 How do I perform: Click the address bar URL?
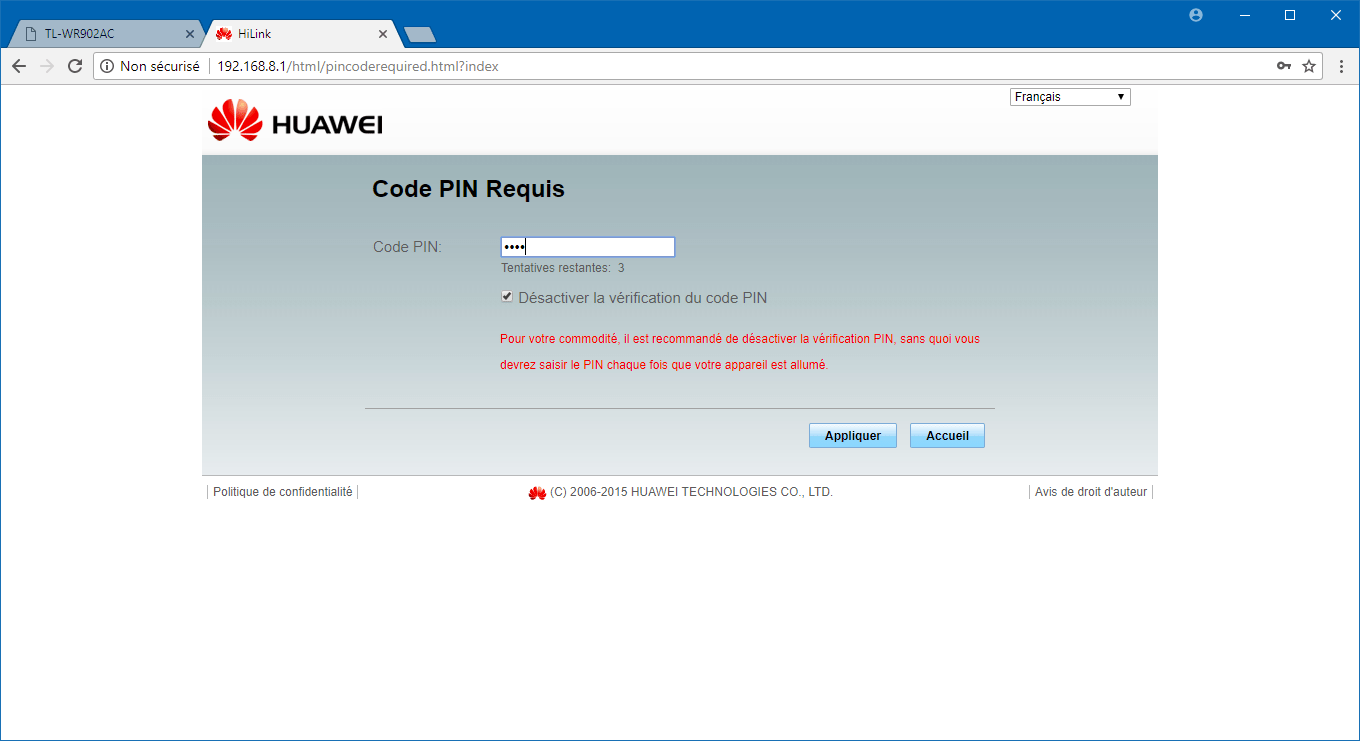[358, 66]
